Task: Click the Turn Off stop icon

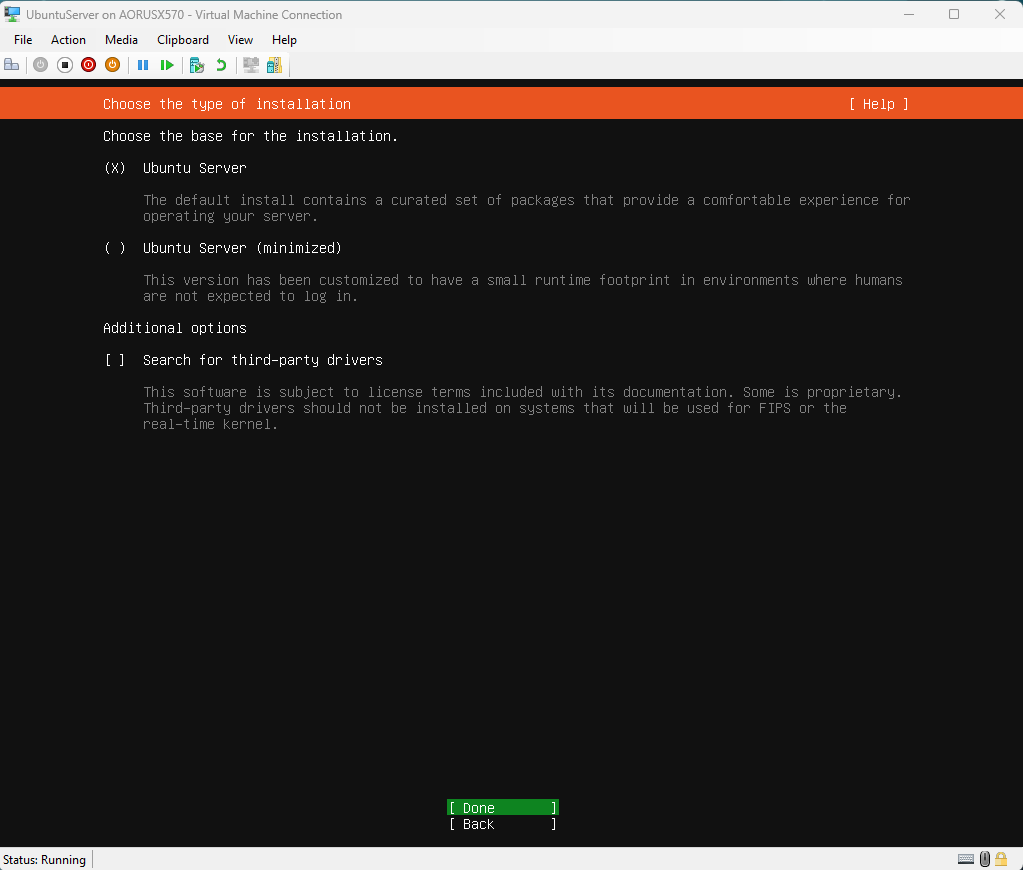Action: (65, 65)
